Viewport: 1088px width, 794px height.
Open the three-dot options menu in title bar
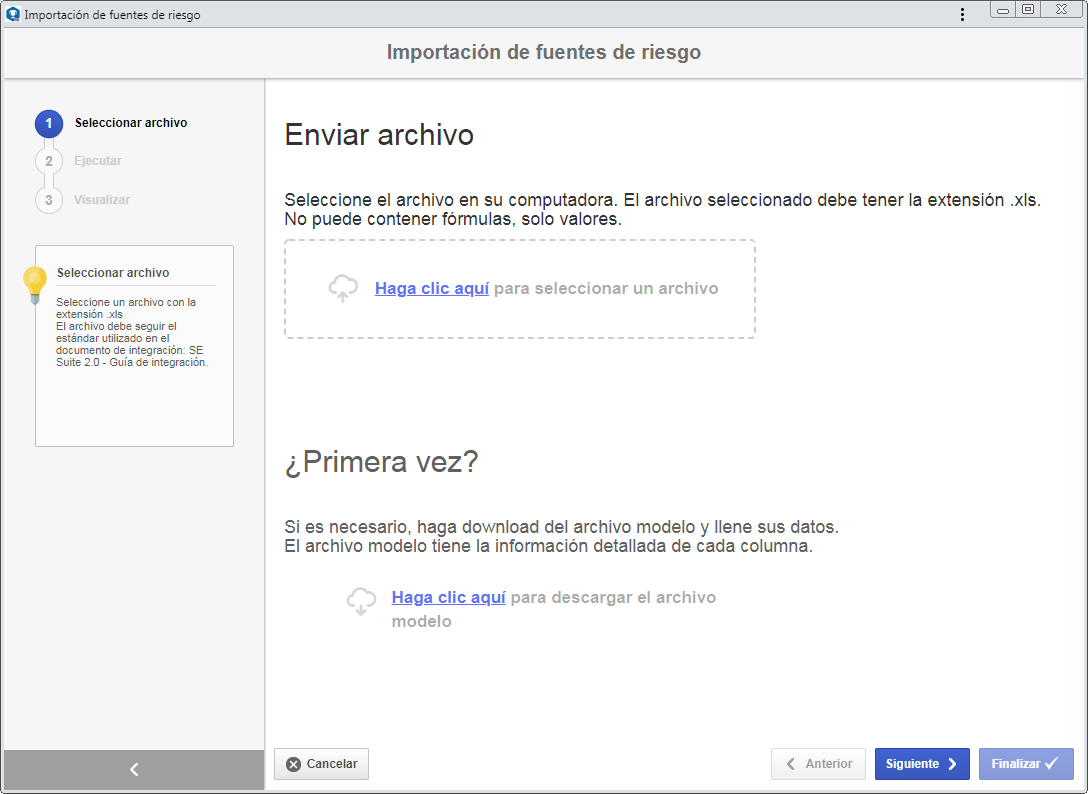pyautogui.click(x=962, y=15)
